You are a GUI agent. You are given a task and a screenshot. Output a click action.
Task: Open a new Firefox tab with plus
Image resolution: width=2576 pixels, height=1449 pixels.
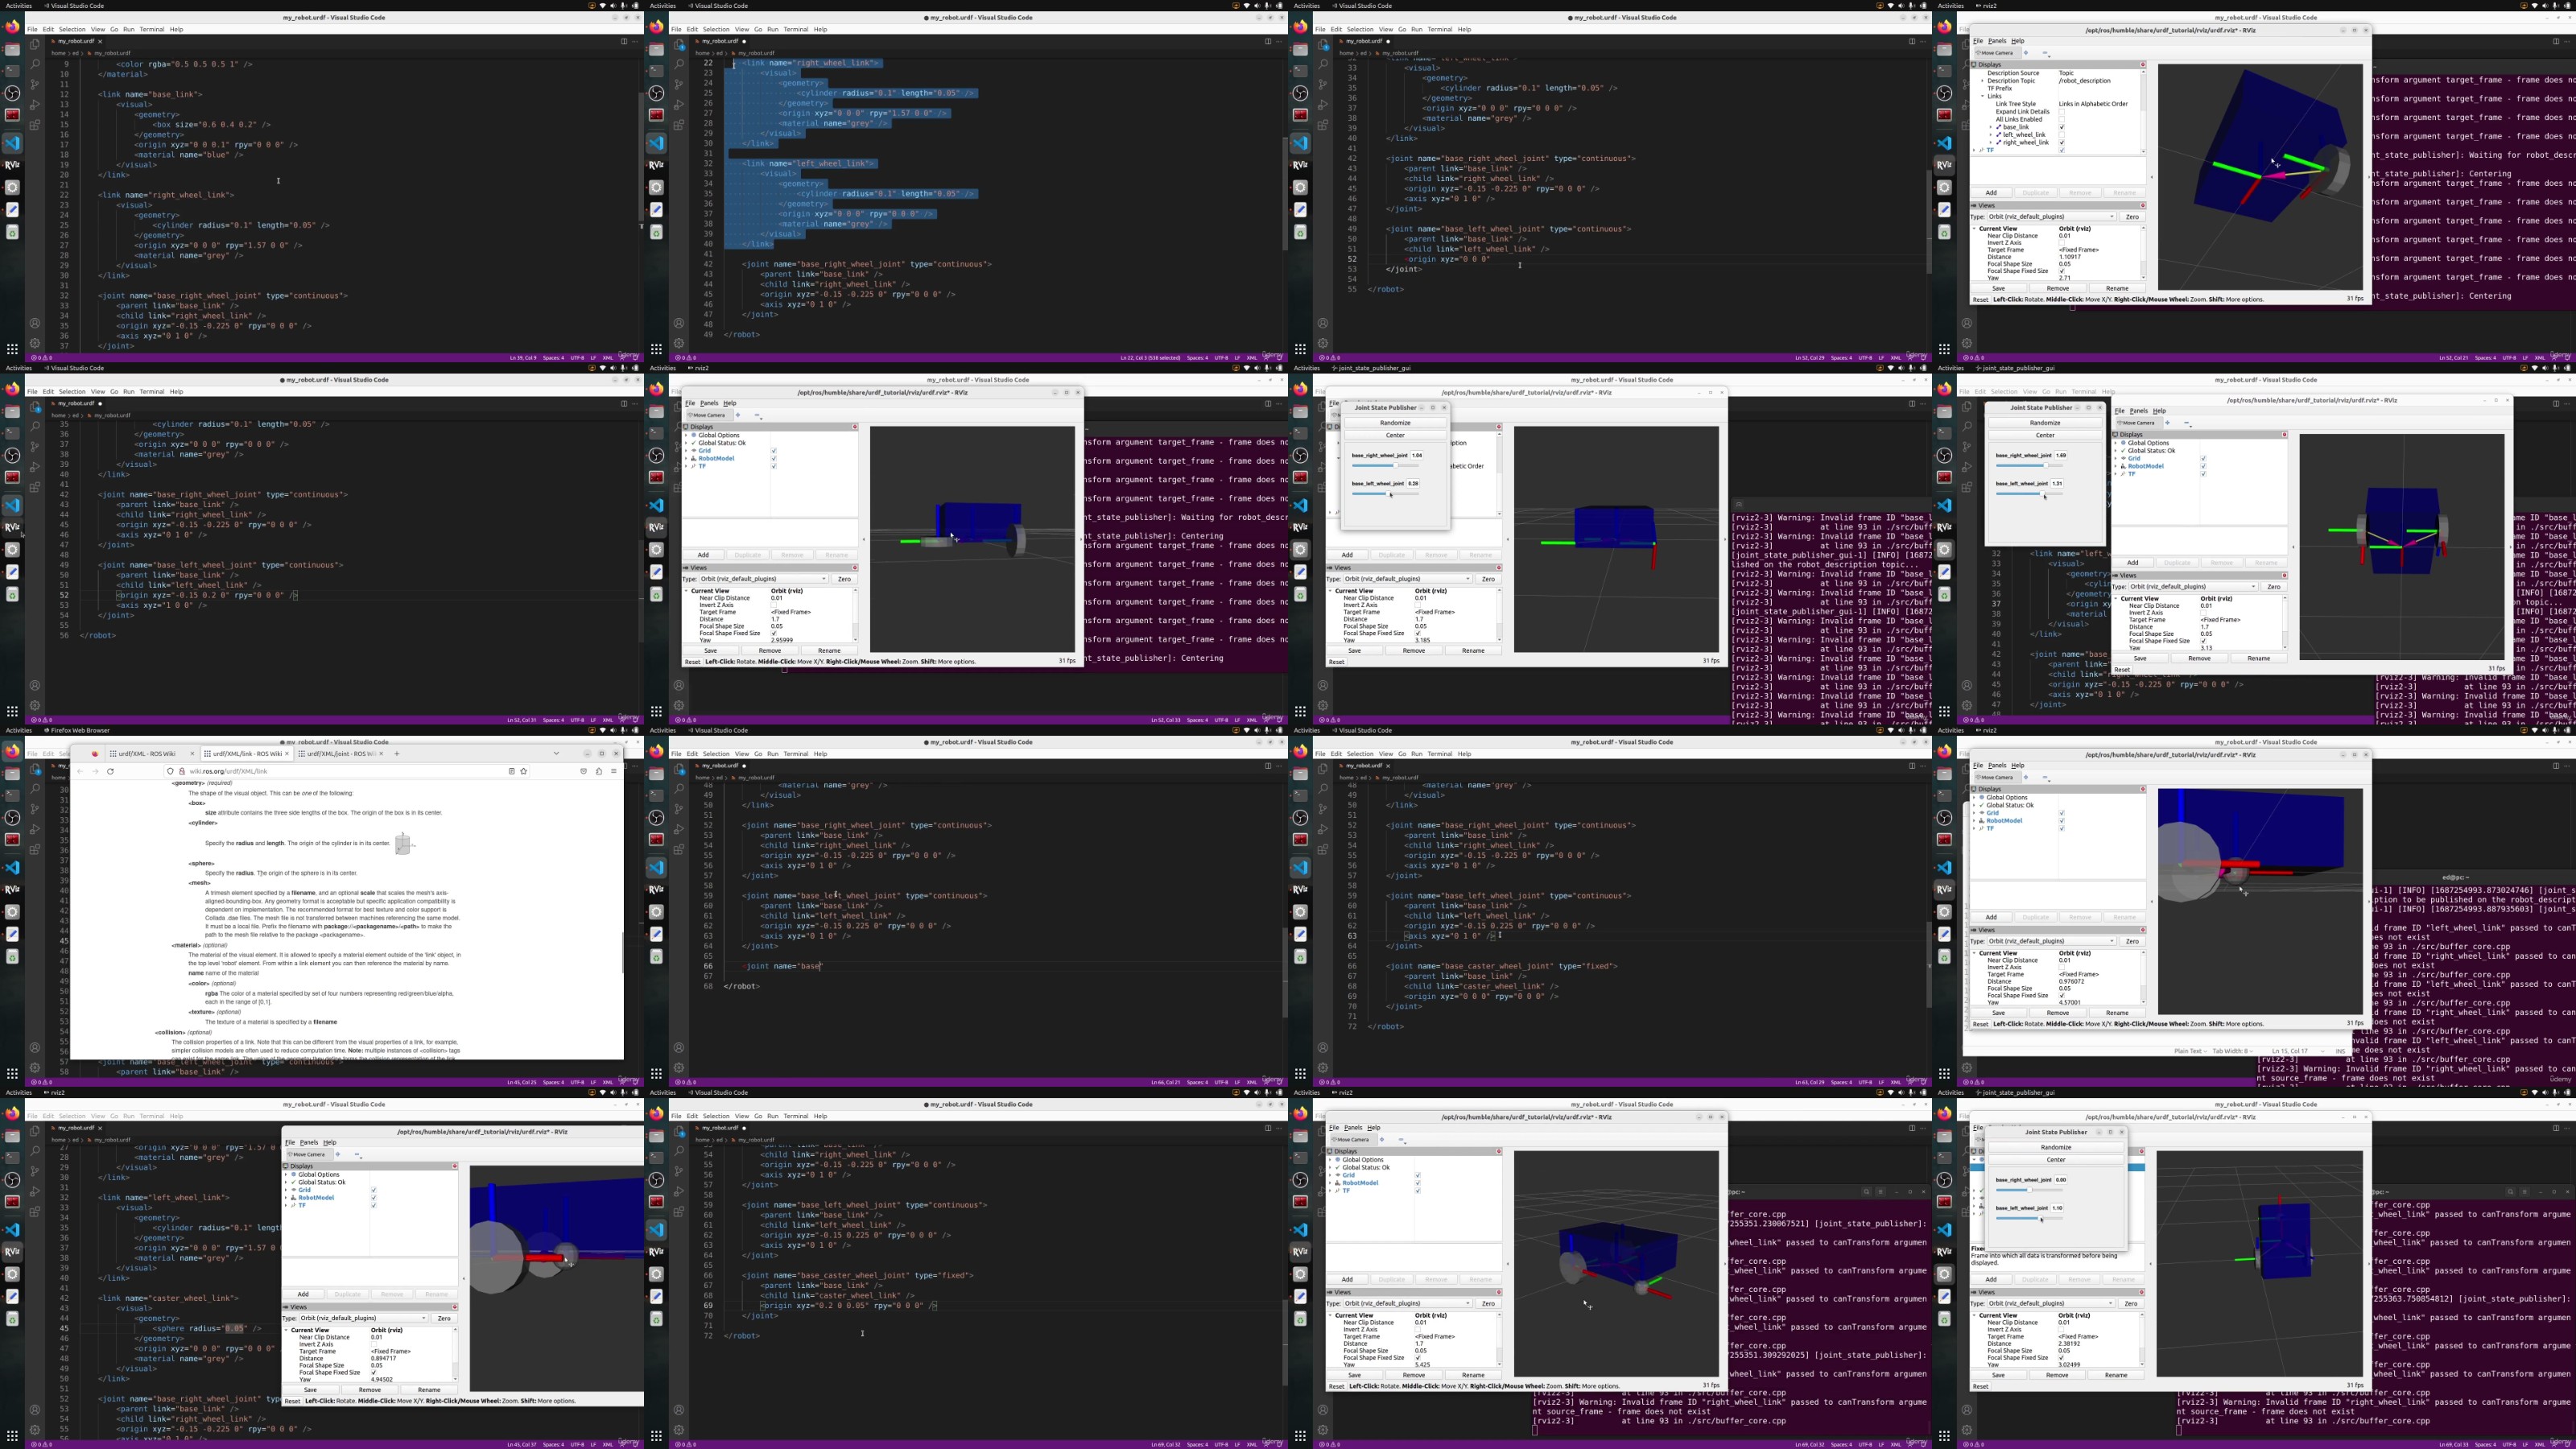click(397, 754)
